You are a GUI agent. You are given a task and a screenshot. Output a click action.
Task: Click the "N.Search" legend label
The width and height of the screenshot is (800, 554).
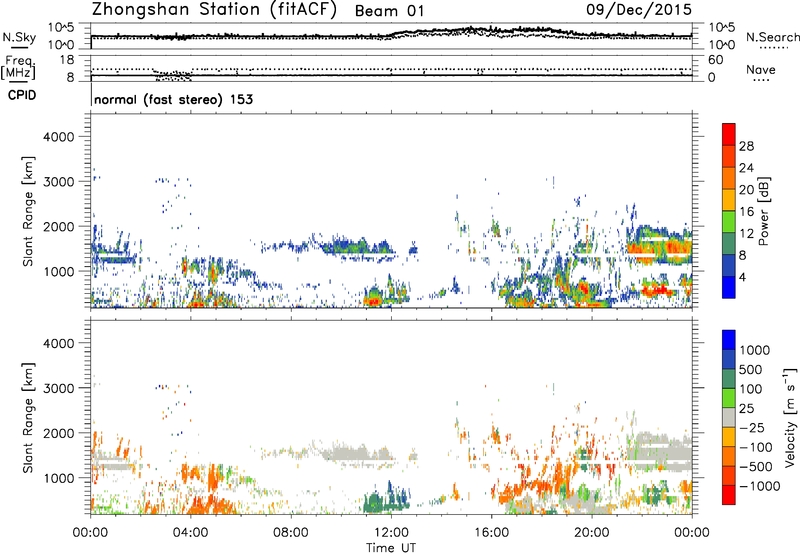772,37
